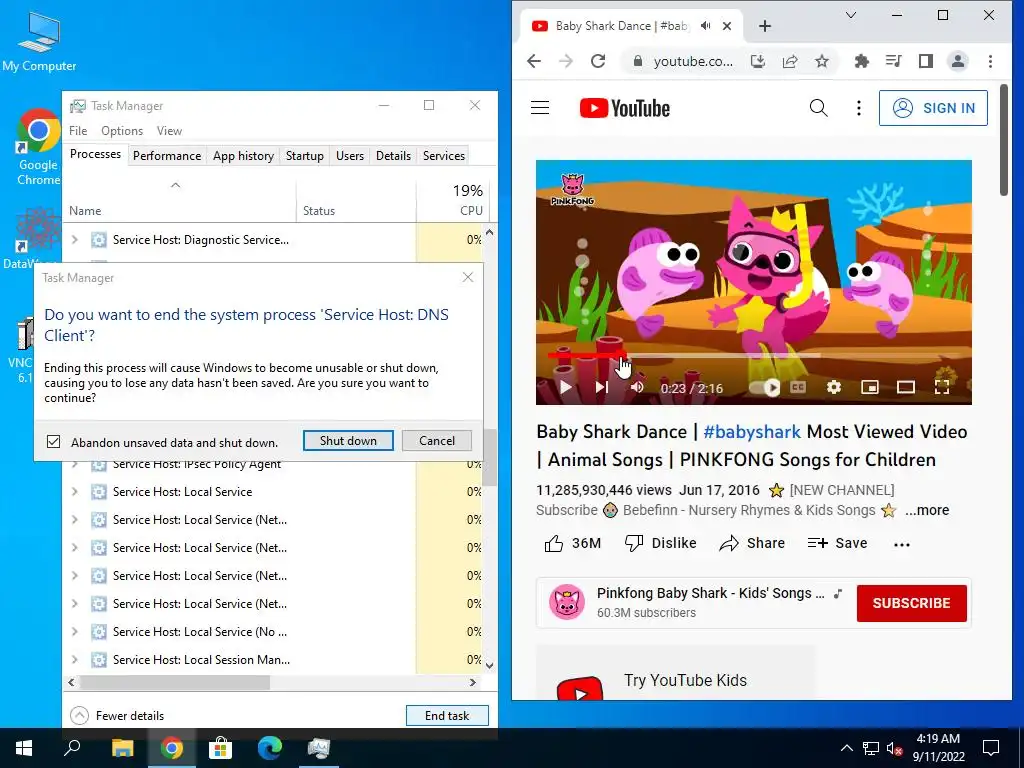1024x768 pixels.
Task: Switch to the Performance tab
Action: 167,155
